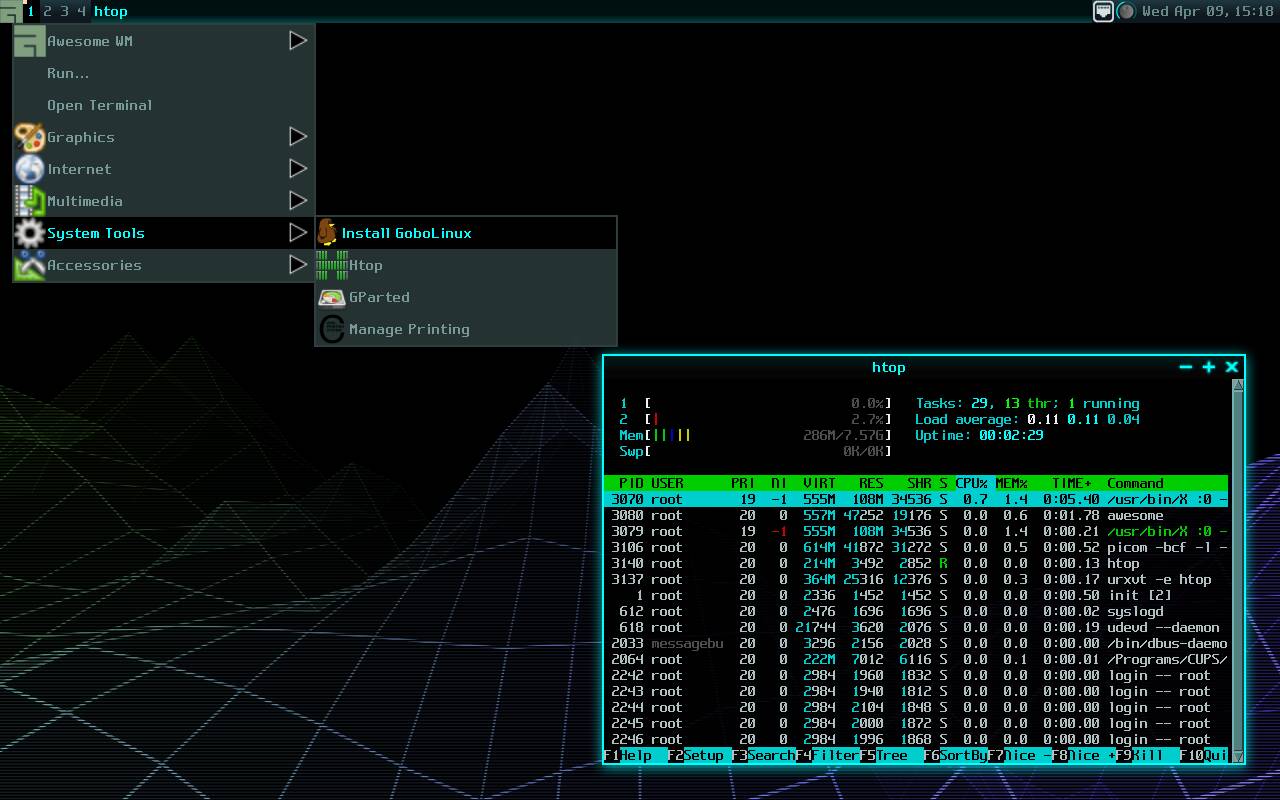Click the Install GoboLinux monkey icon
The height and width of the screenshot is (800, 1280).
330,232
